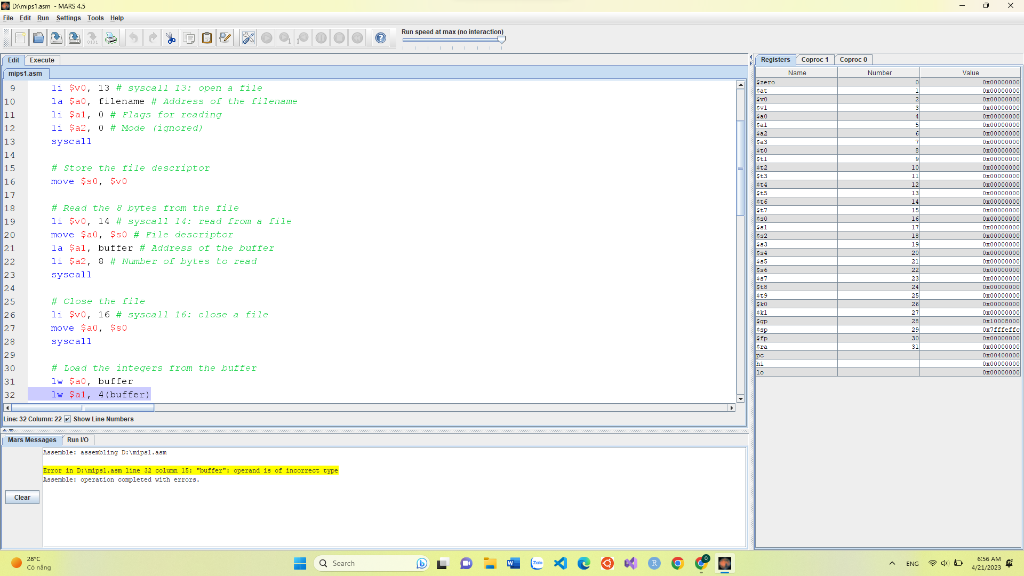Cut selection with scissors icon
Viewport: 1024px width, 576px height.
(170, 38)
